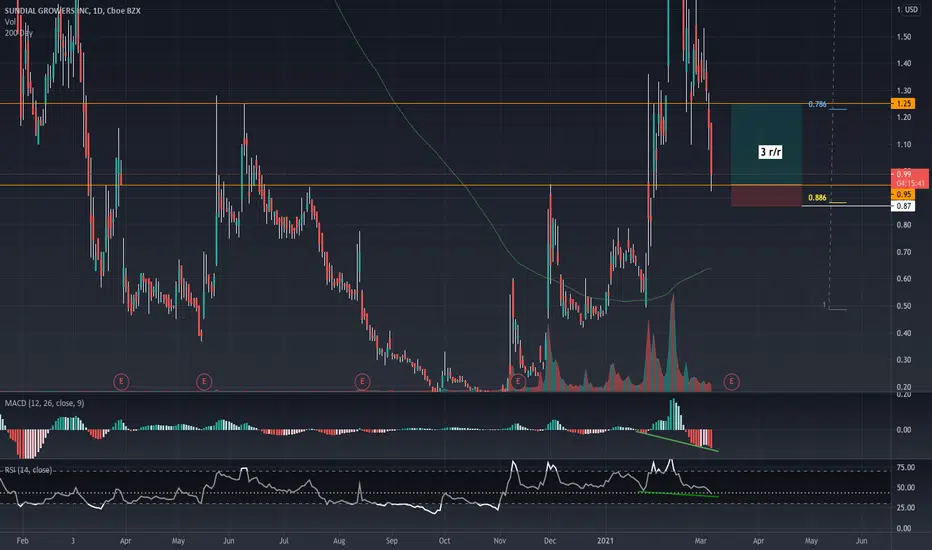This screenshot has height=550, width=932.
Task: Click the 1.40 price axis label
Action: click(x=903, y=64)
